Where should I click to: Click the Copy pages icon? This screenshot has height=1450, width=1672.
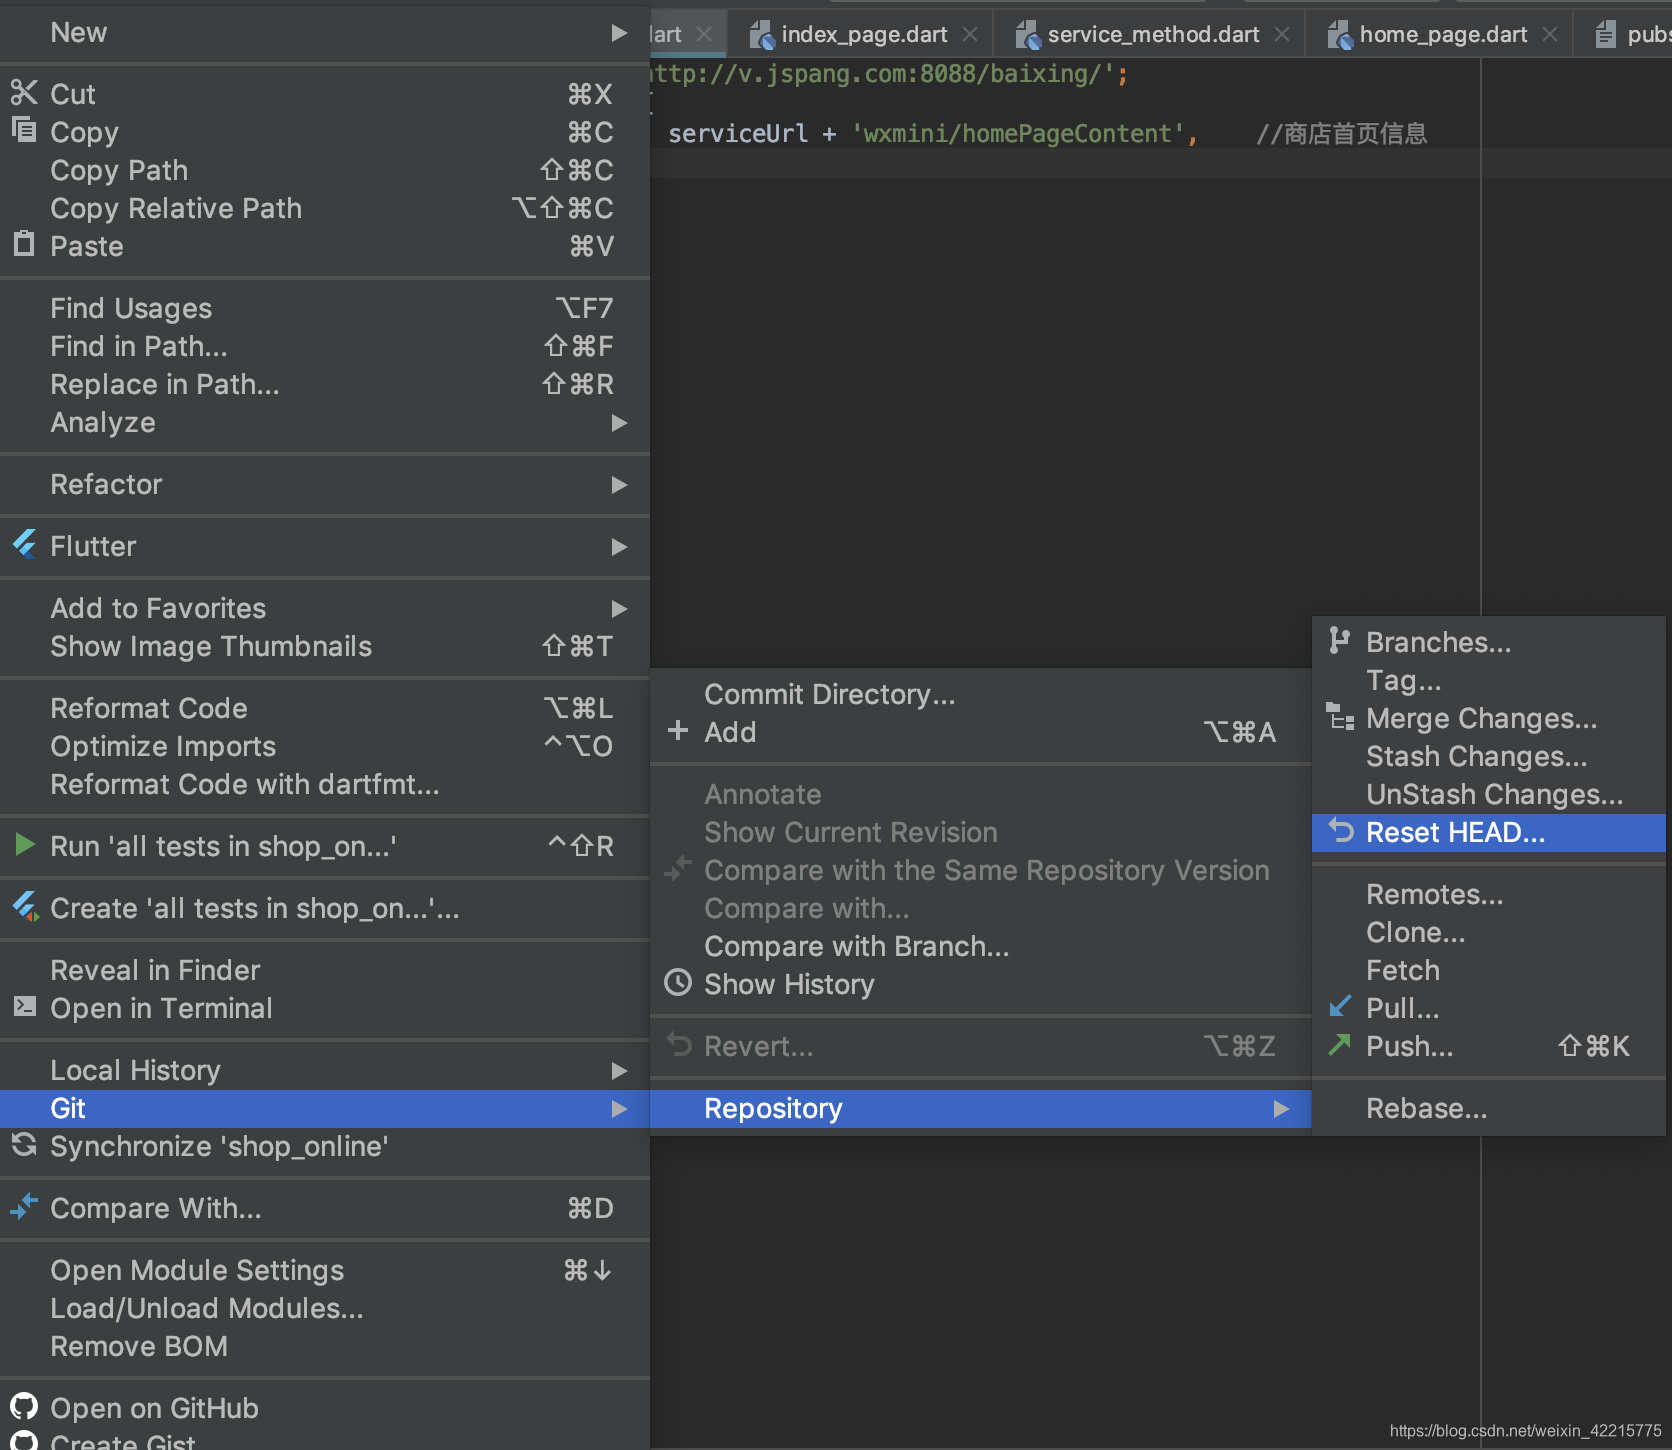(x=24, y=130)
